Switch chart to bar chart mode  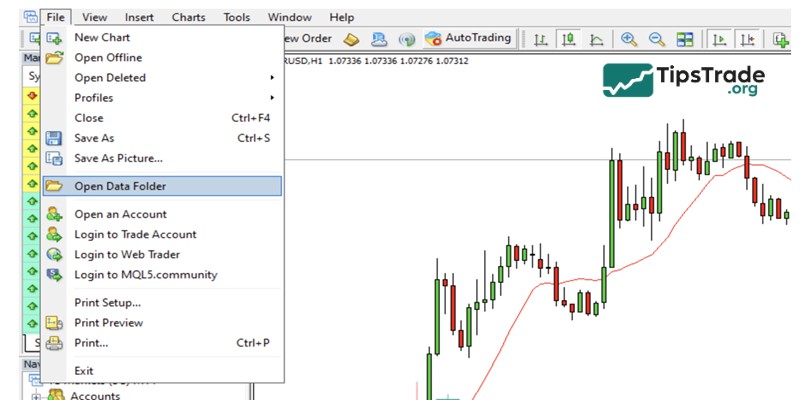coord(540,39)
